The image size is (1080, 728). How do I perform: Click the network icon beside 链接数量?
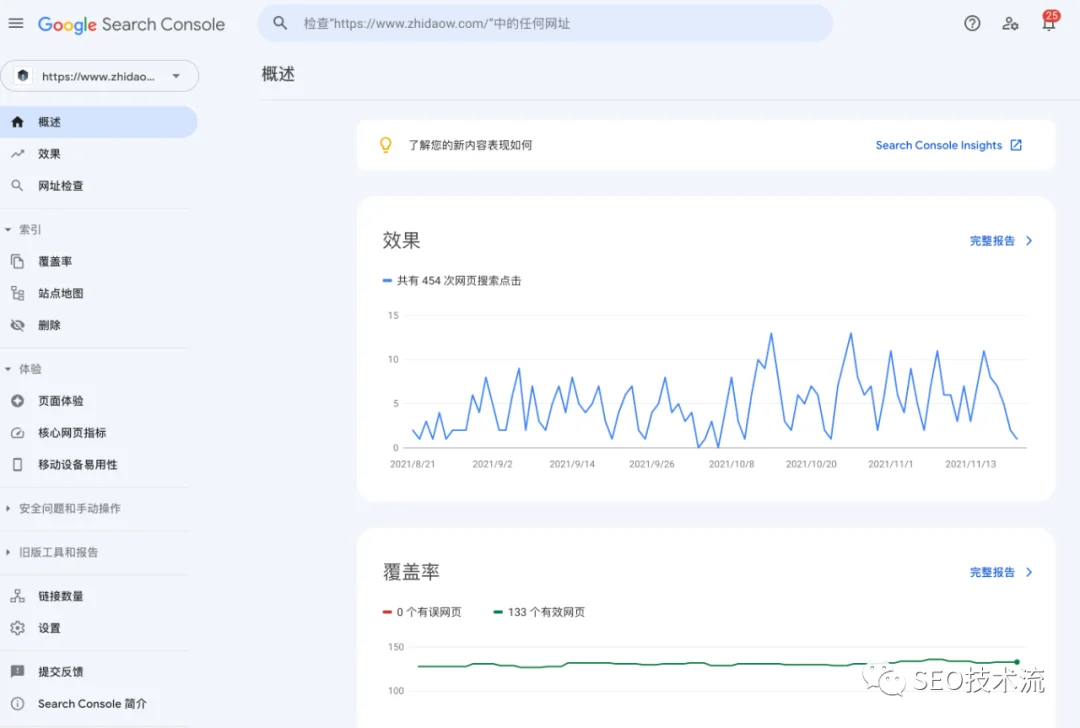[17, 596]
